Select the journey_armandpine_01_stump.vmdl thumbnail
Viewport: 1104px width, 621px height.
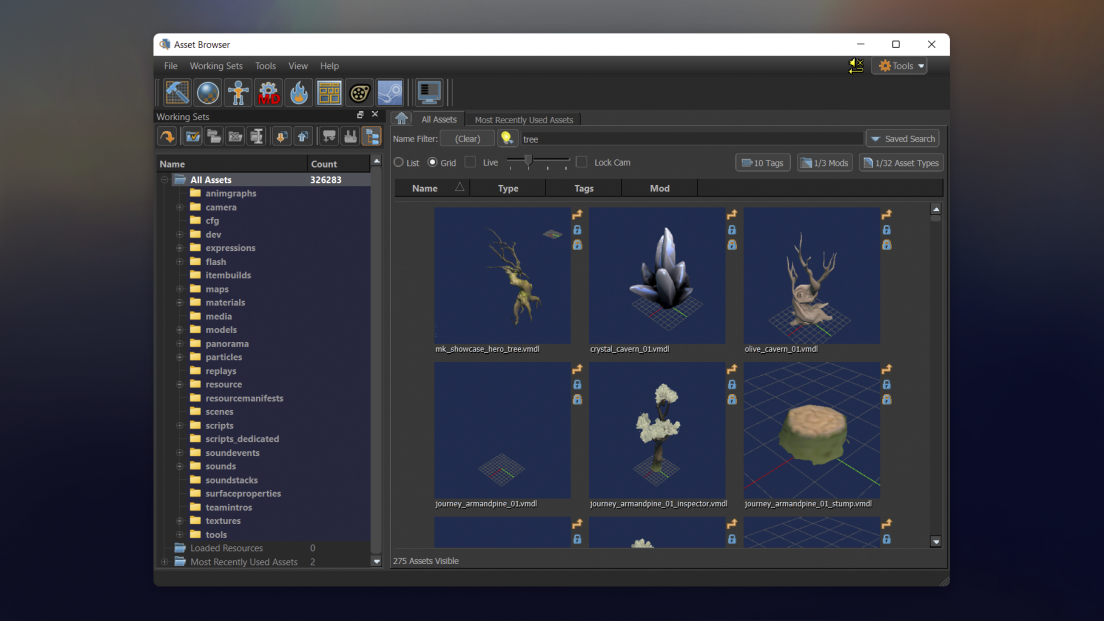pyautogui.click(x=812, y=430)
